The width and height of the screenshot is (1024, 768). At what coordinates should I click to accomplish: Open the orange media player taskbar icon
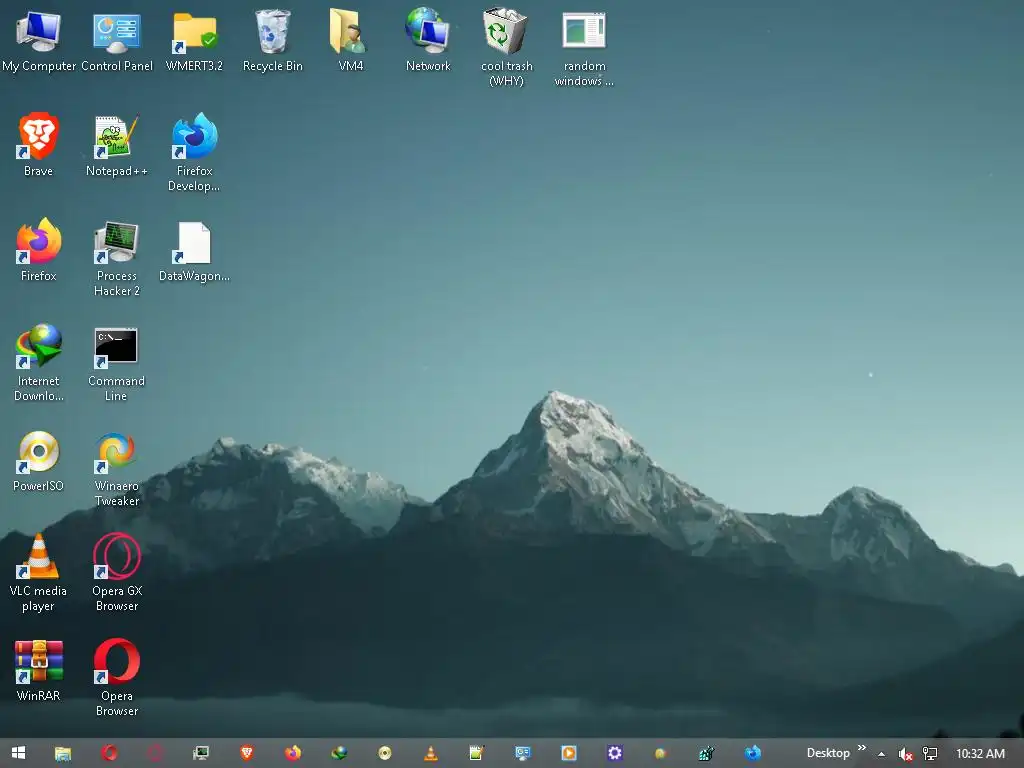(x=569, y=753)
